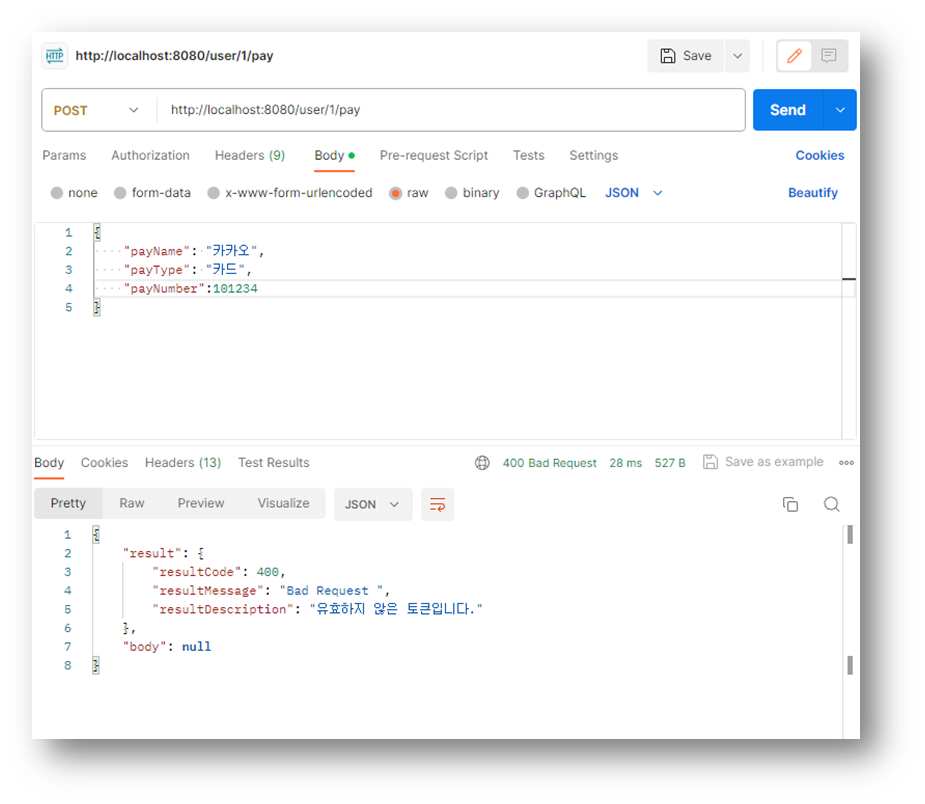The height and width of the screenshot is (804, 925).
Task: Click the response scrollbar thumb
Action: coord(849,535)
